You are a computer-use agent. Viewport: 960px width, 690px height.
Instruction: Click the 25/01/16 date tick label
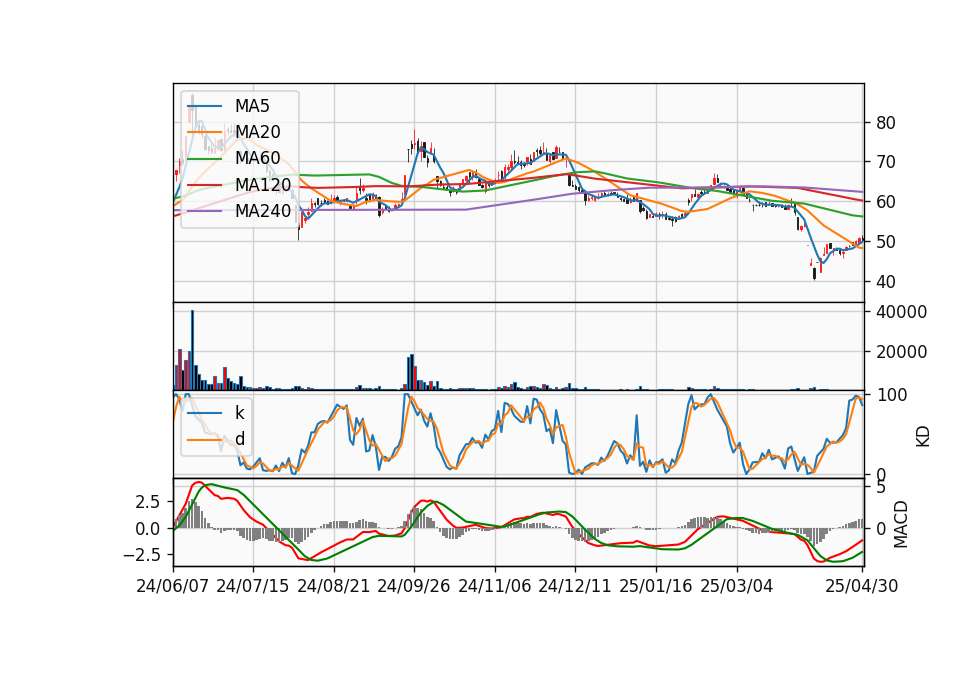(656, 587)
